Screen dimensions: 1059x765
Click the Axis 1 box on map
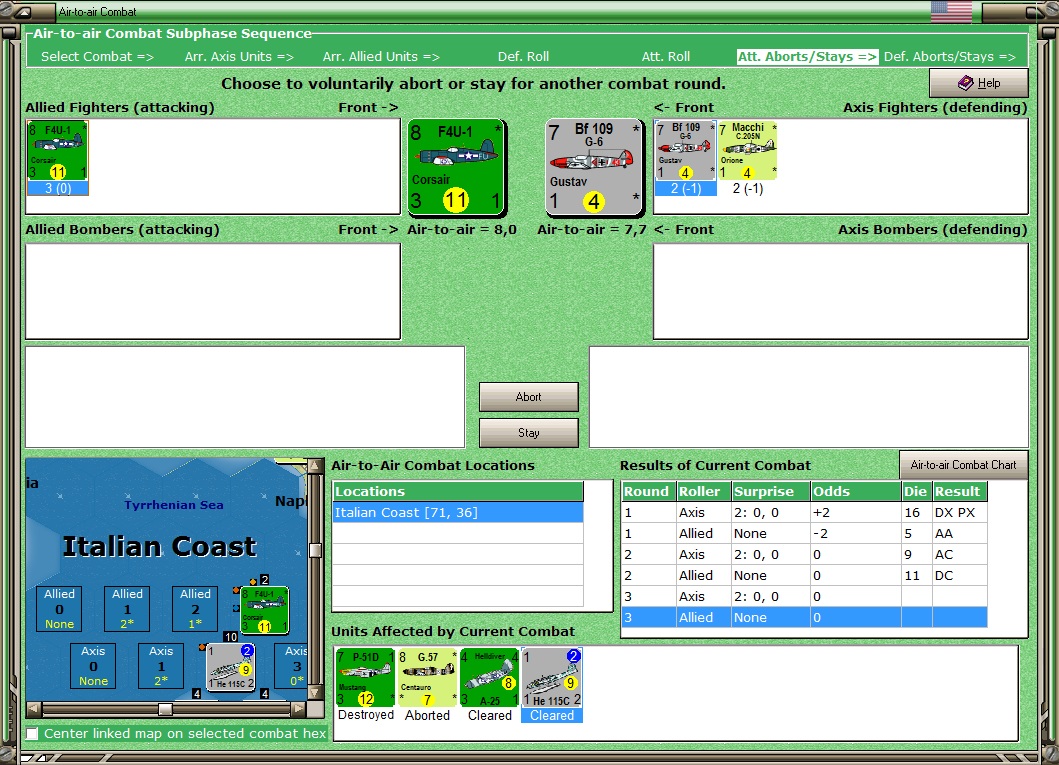[161, 666]
